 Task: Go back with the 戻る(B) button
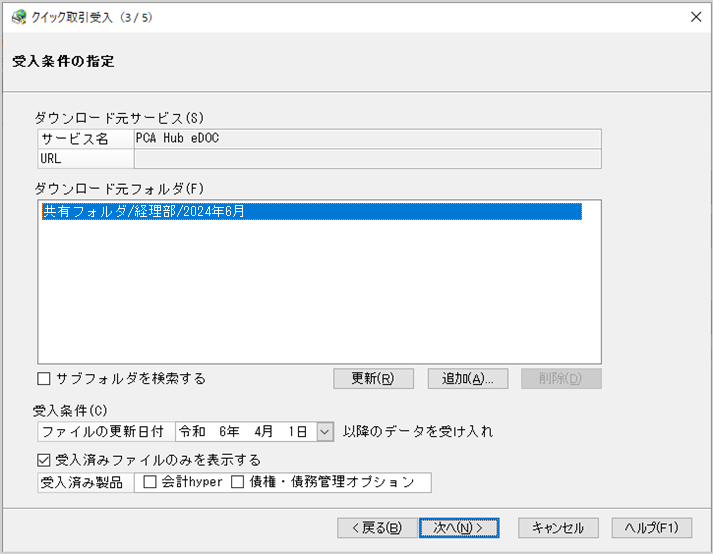pos(370,528)
